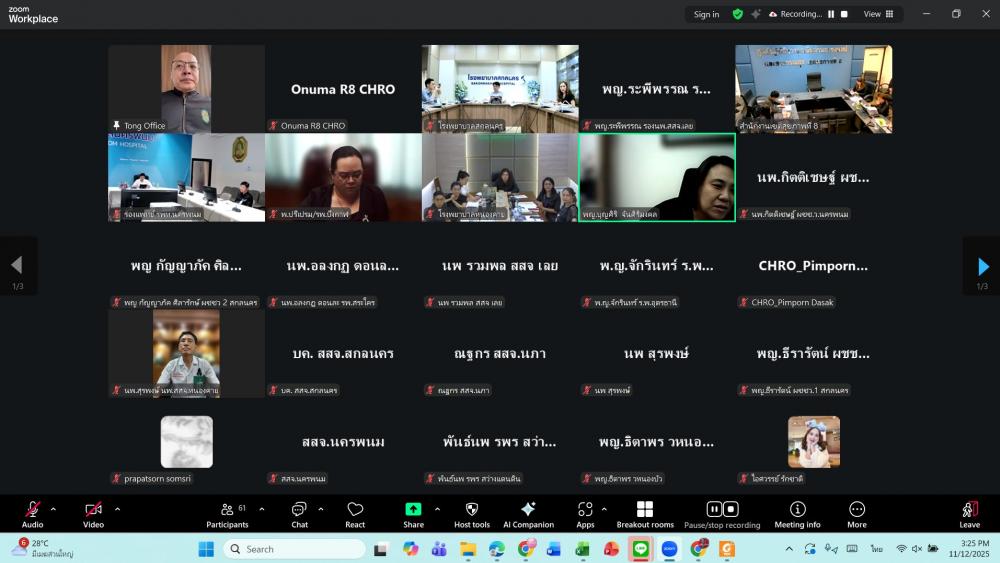Open the Chat panel

click(x=299, y=512)
